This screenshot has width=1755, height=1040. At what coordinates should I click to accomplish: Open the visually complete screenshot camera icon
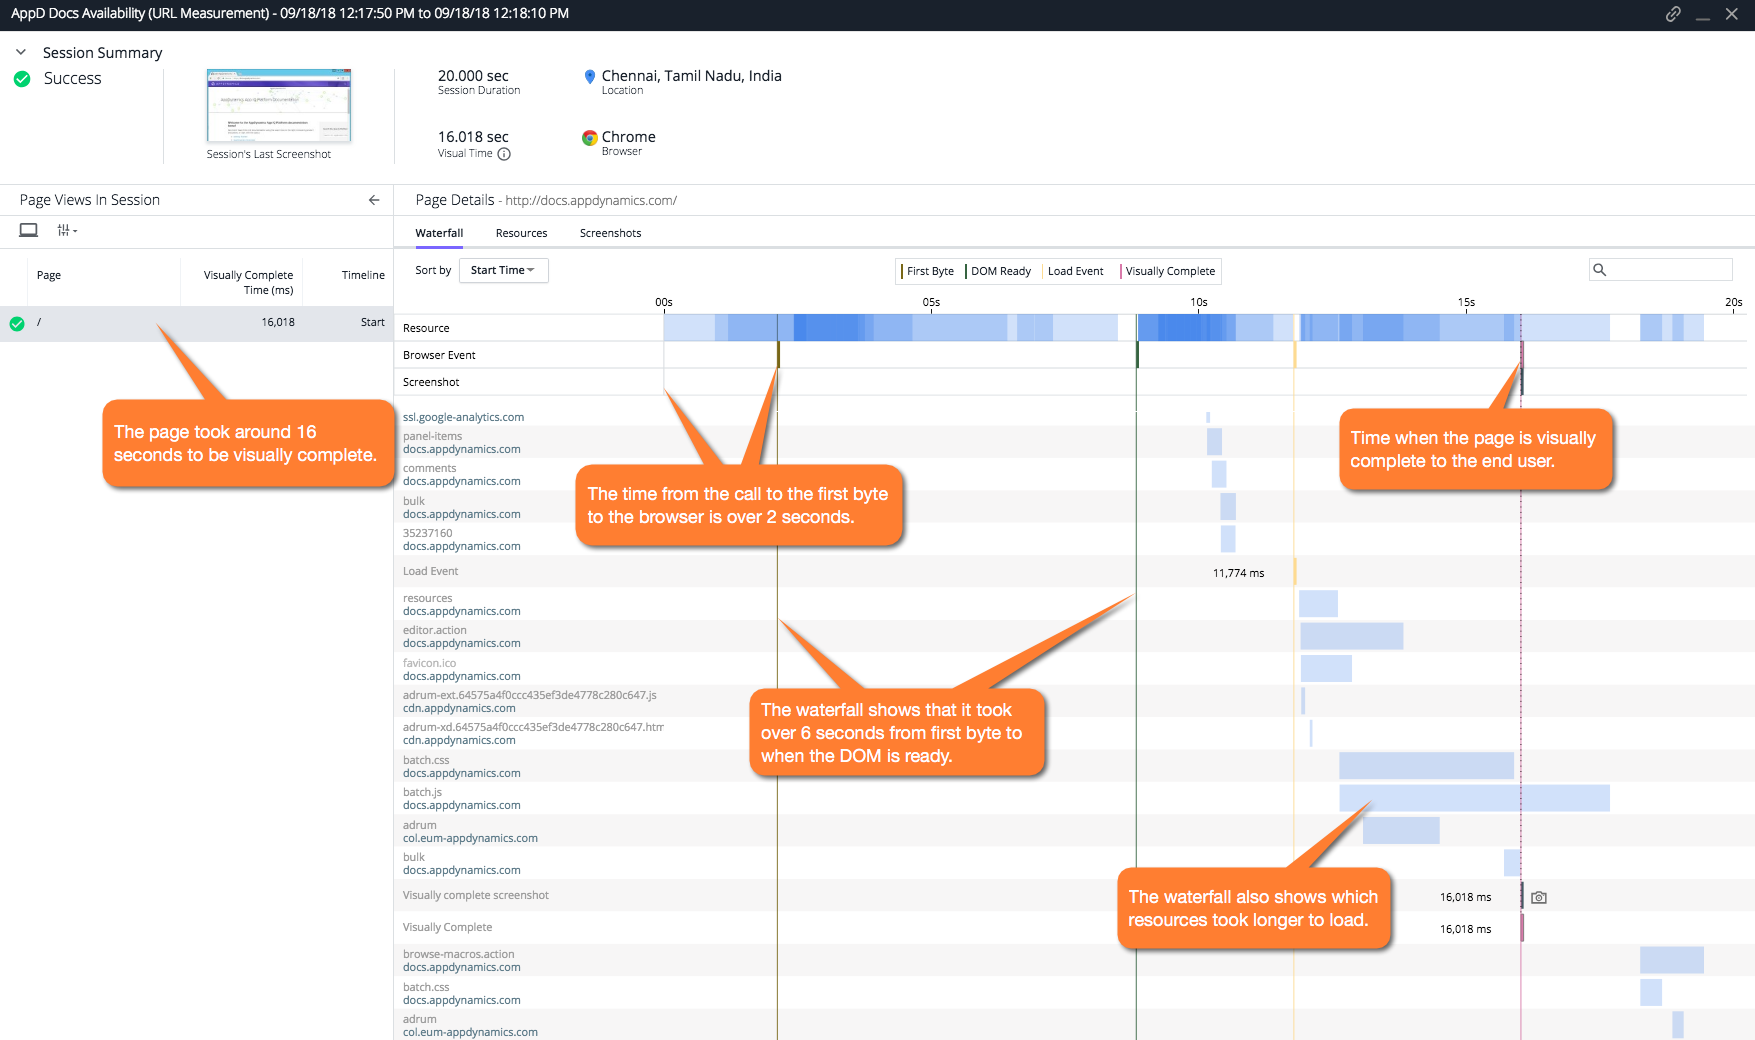(x=1539, y=897)
